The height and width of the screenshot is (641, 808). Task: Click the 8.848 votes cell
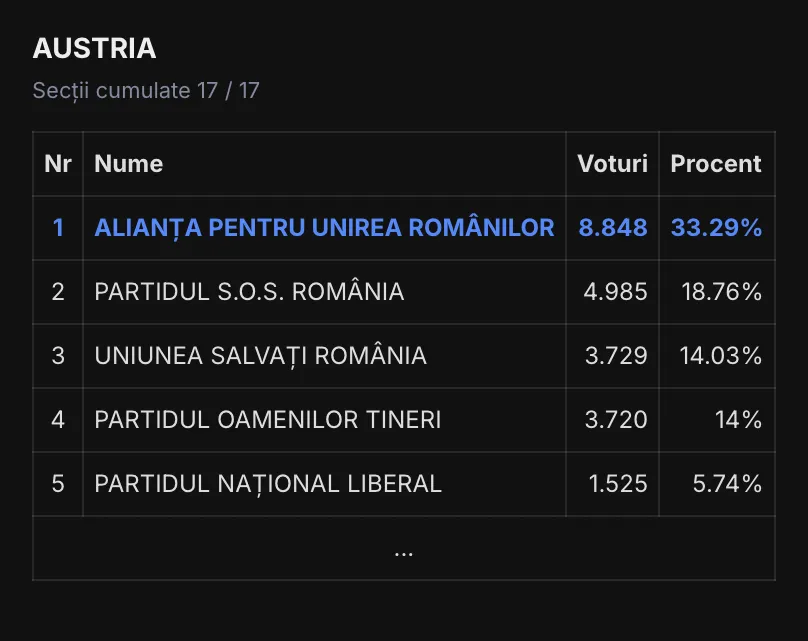[x=613, y=228]
